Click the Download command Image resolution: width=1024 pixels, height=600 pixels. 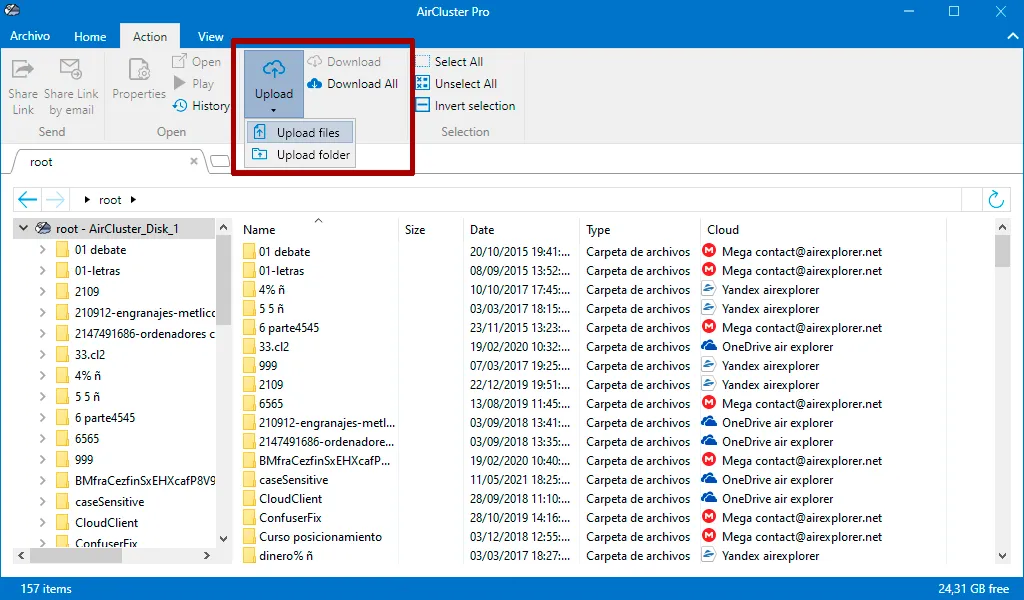(344, 61)
